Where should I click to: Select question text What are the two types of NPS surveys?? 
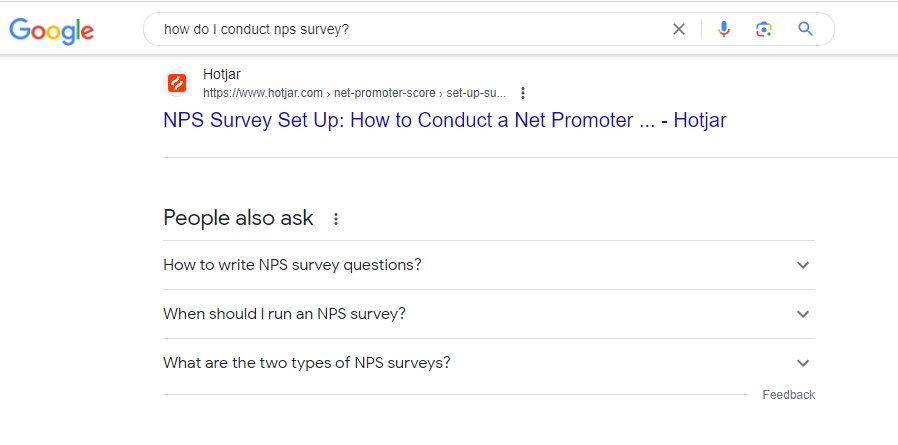pos(307,363)
